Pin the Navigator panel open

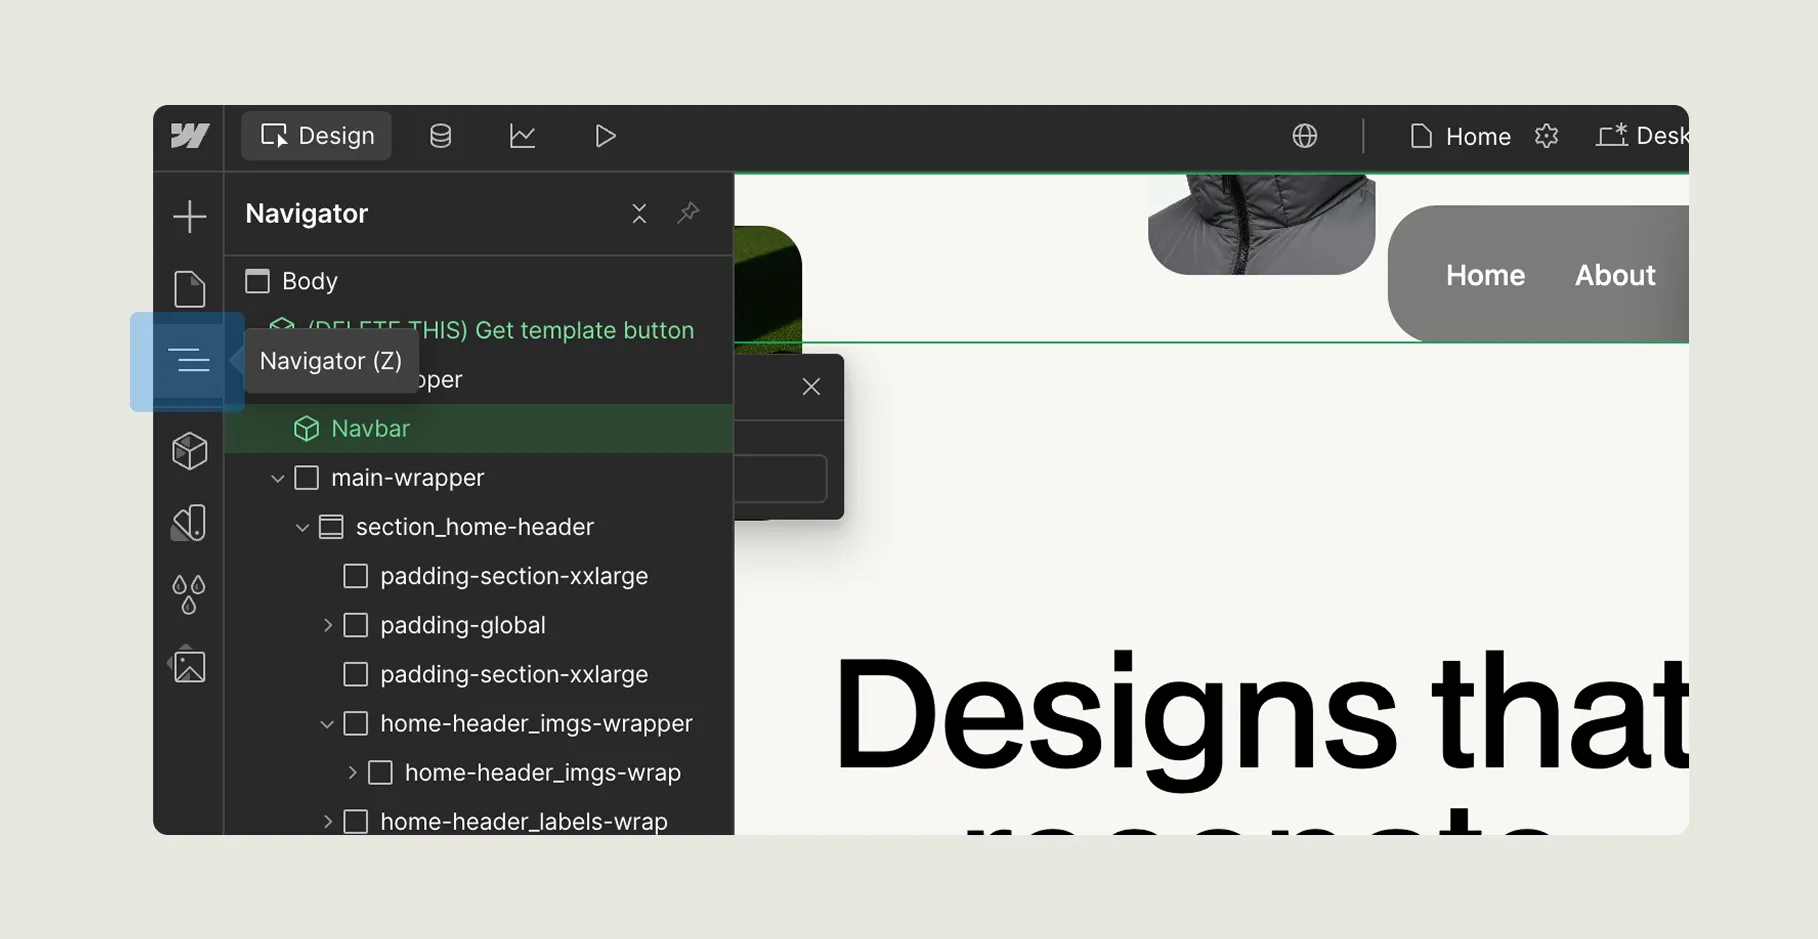[688, 213]
